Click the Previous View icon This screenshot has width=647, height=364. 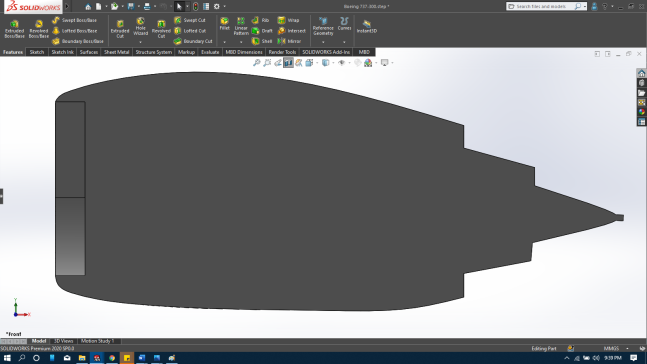[278, 63]
